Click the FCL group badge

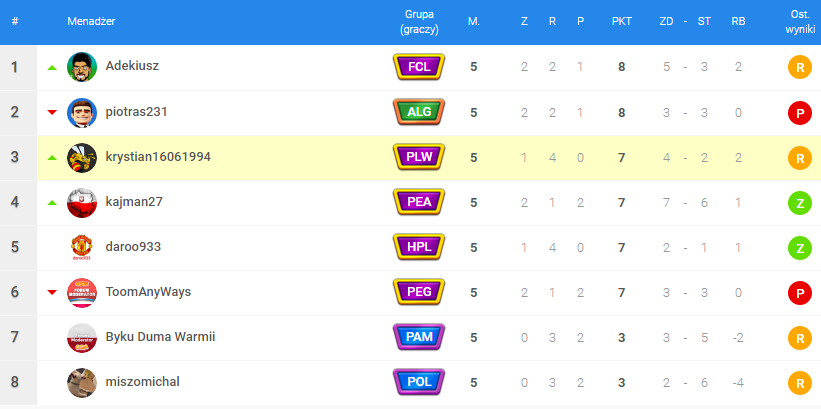click(x=419, y=67)
